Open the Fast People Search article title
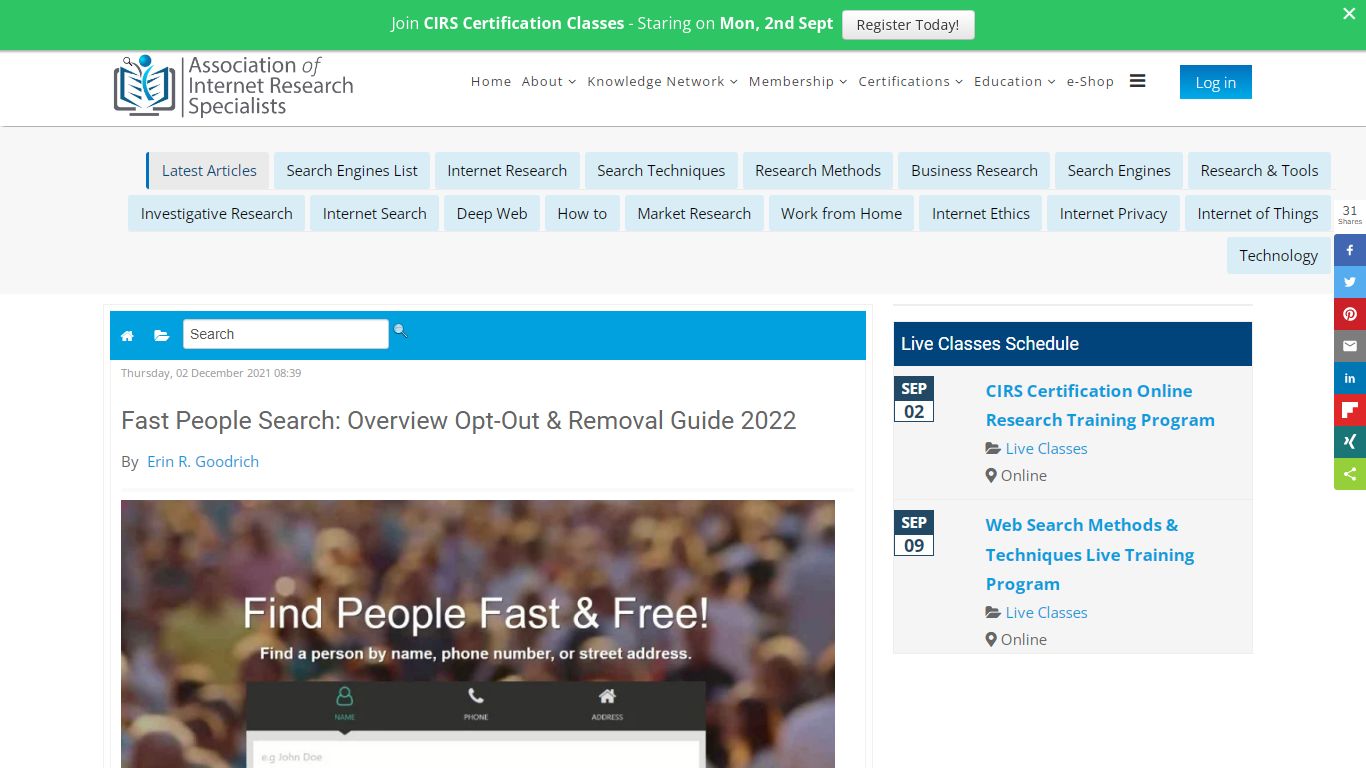This screenshot has height=768, width=1366. tap(458, 420)
